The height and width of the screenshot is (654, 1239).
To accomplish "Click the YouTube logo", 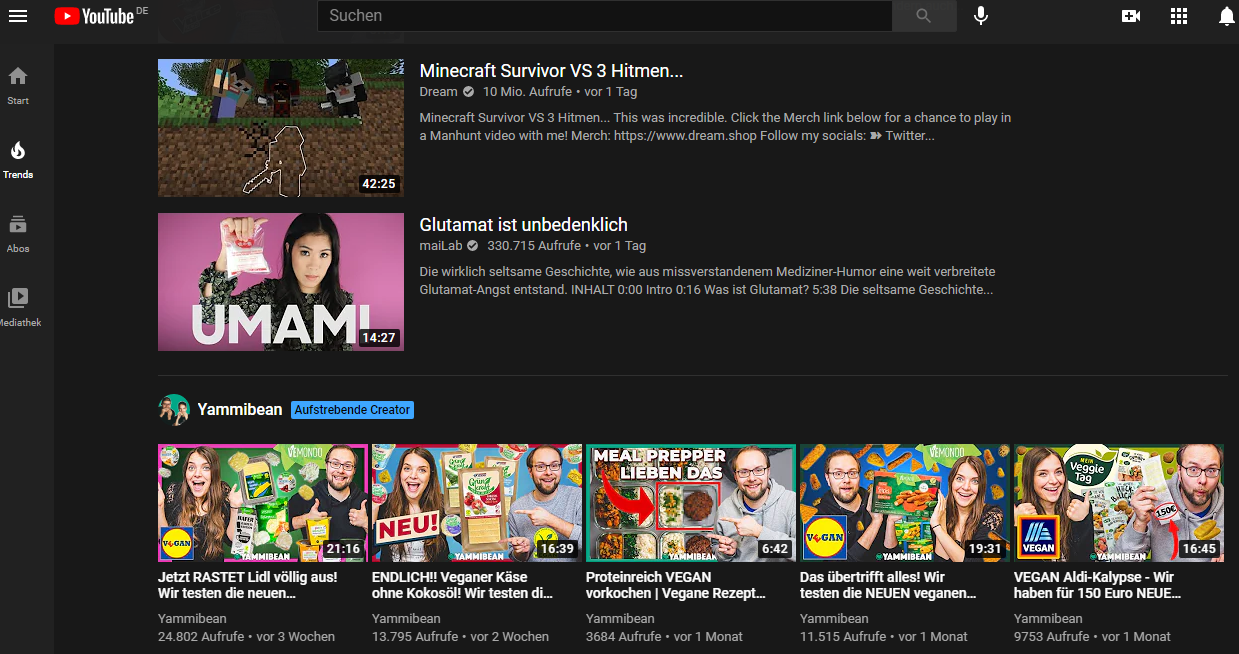I will pyautogui.click(x=96, y=16).
